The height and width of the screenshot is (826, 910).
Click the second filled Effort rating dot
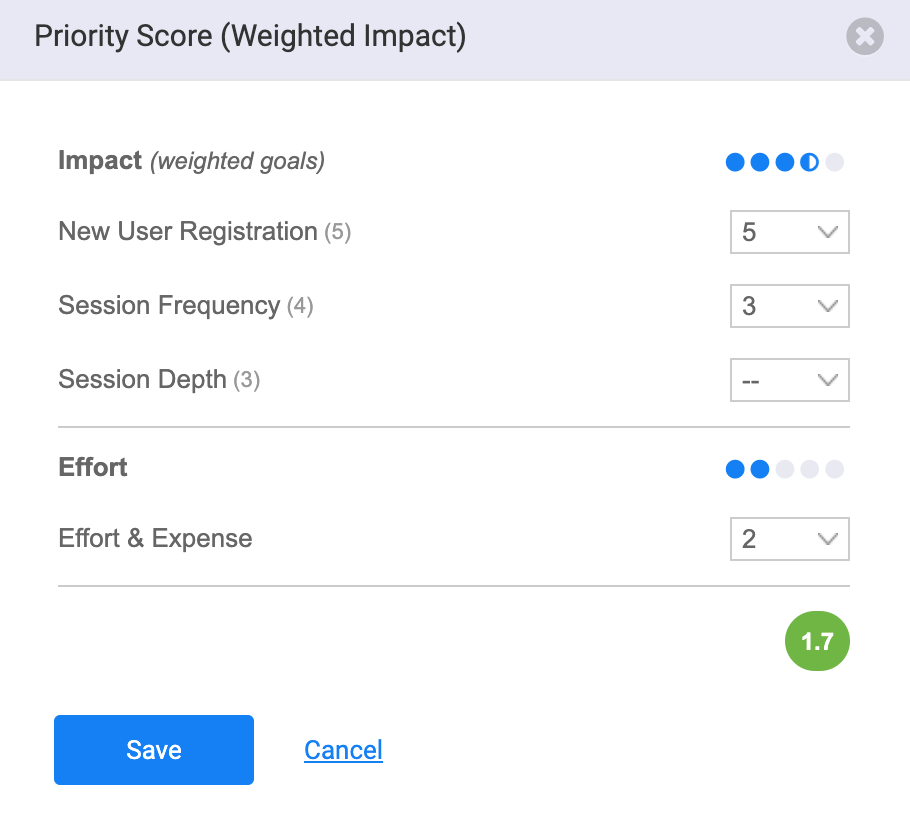pos(760,468)
